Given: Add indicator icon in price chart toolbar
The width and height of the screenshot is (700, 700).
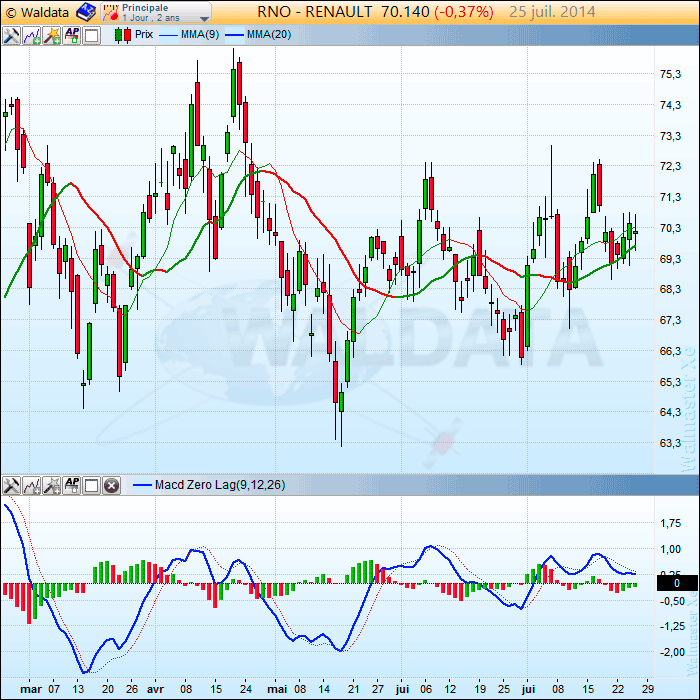Looking at the screenshot, I should tap(32, 35).
